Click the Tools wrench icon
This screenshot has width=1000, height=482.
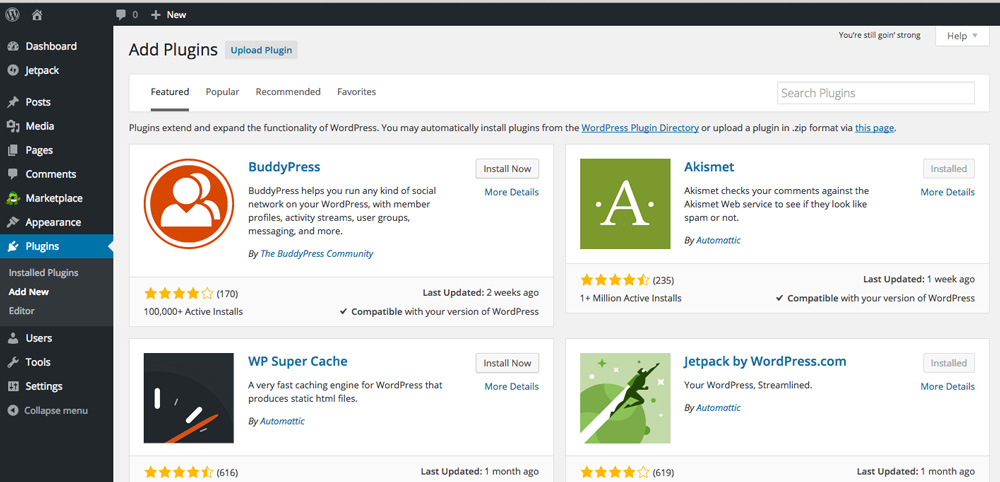(x=13, y=362)
